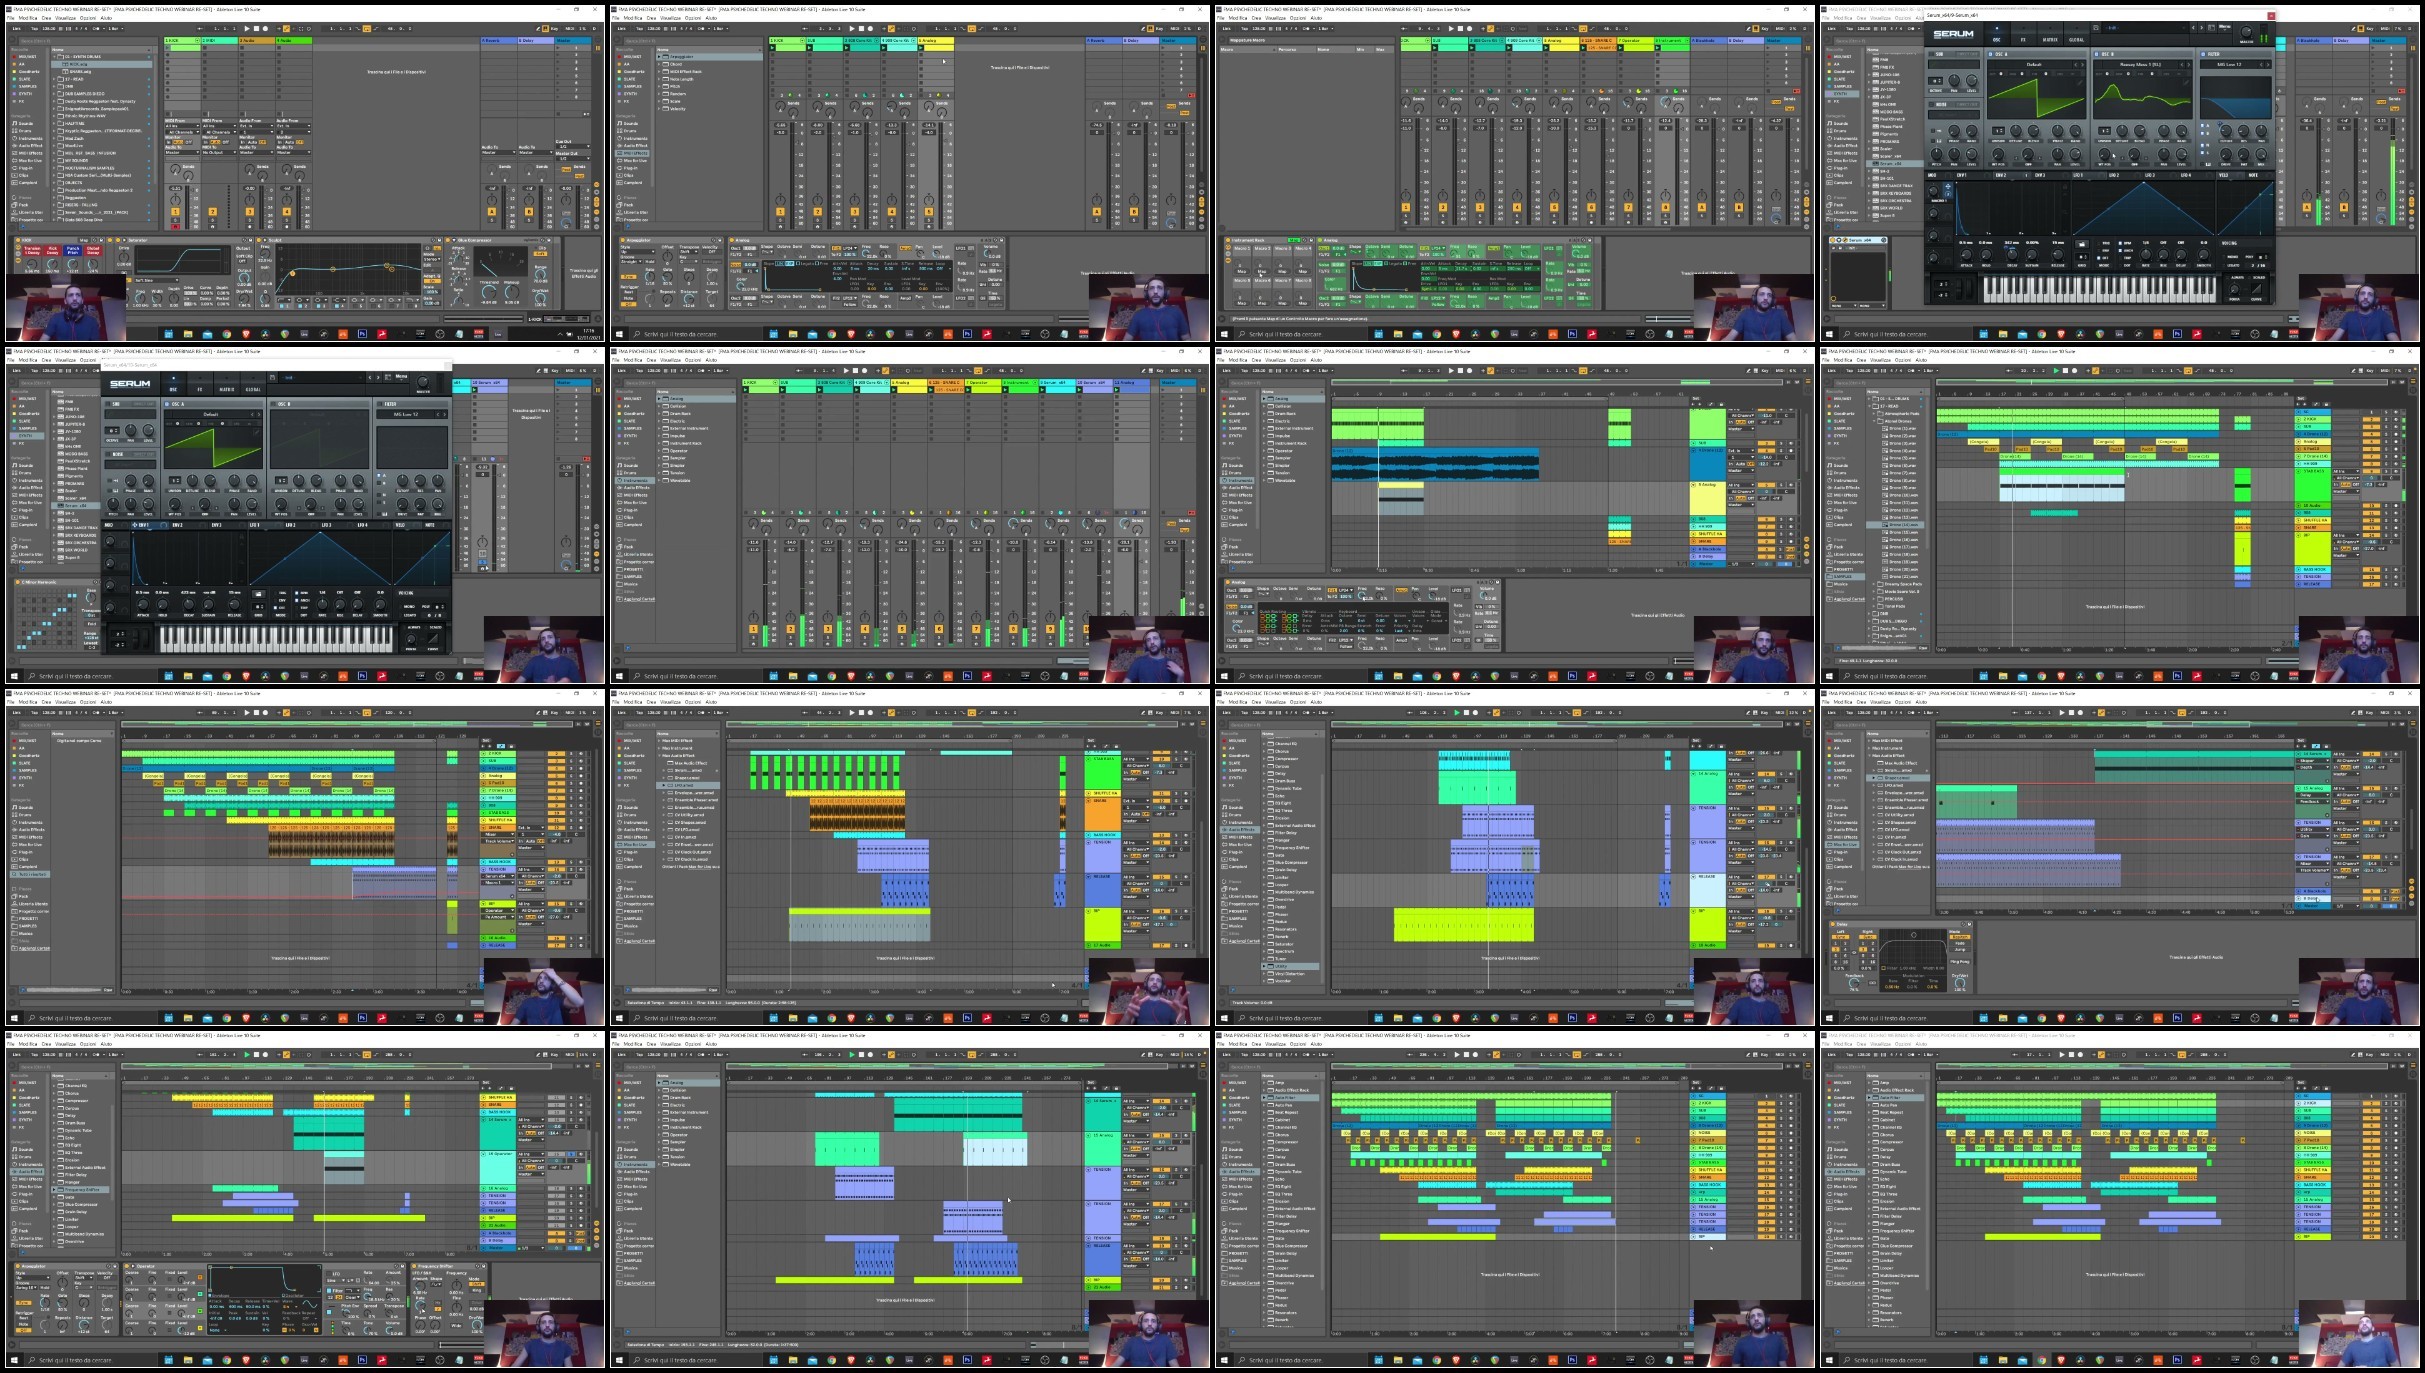The width and height of the screenshot is (2425, 1373).
Task: Click Serum's Menu button in thumbnail 4
Action: pos(2224,27)
